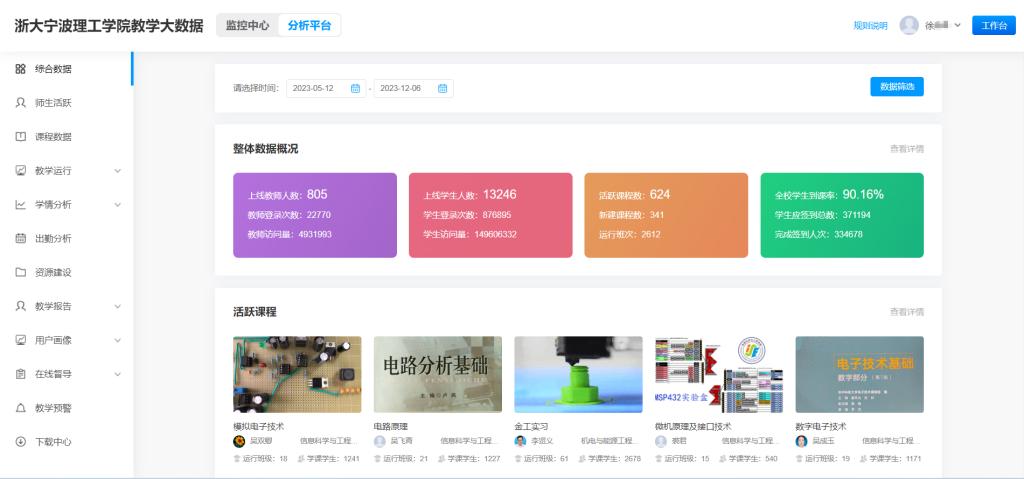Switch to the 监控中心 tab
Screen dimensions: 1024x479
click(x=247, y=25)
